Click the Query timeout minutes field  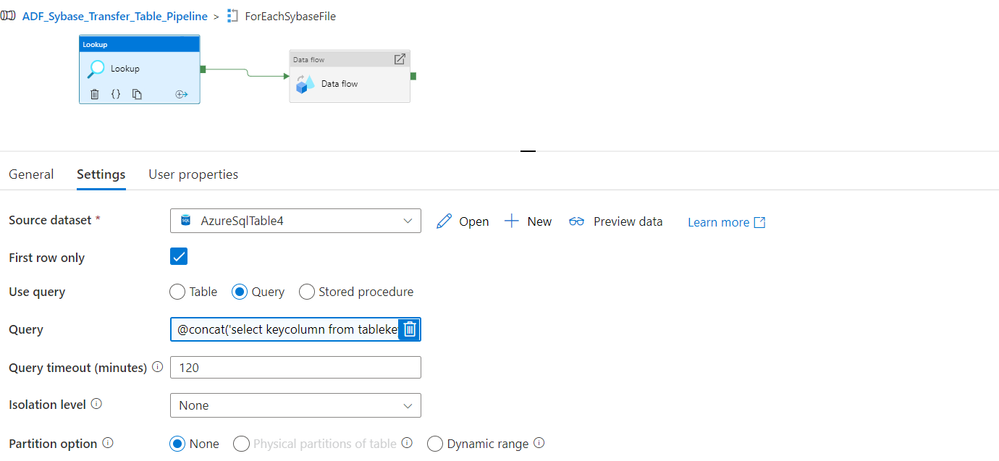click(x=296, y=368)
